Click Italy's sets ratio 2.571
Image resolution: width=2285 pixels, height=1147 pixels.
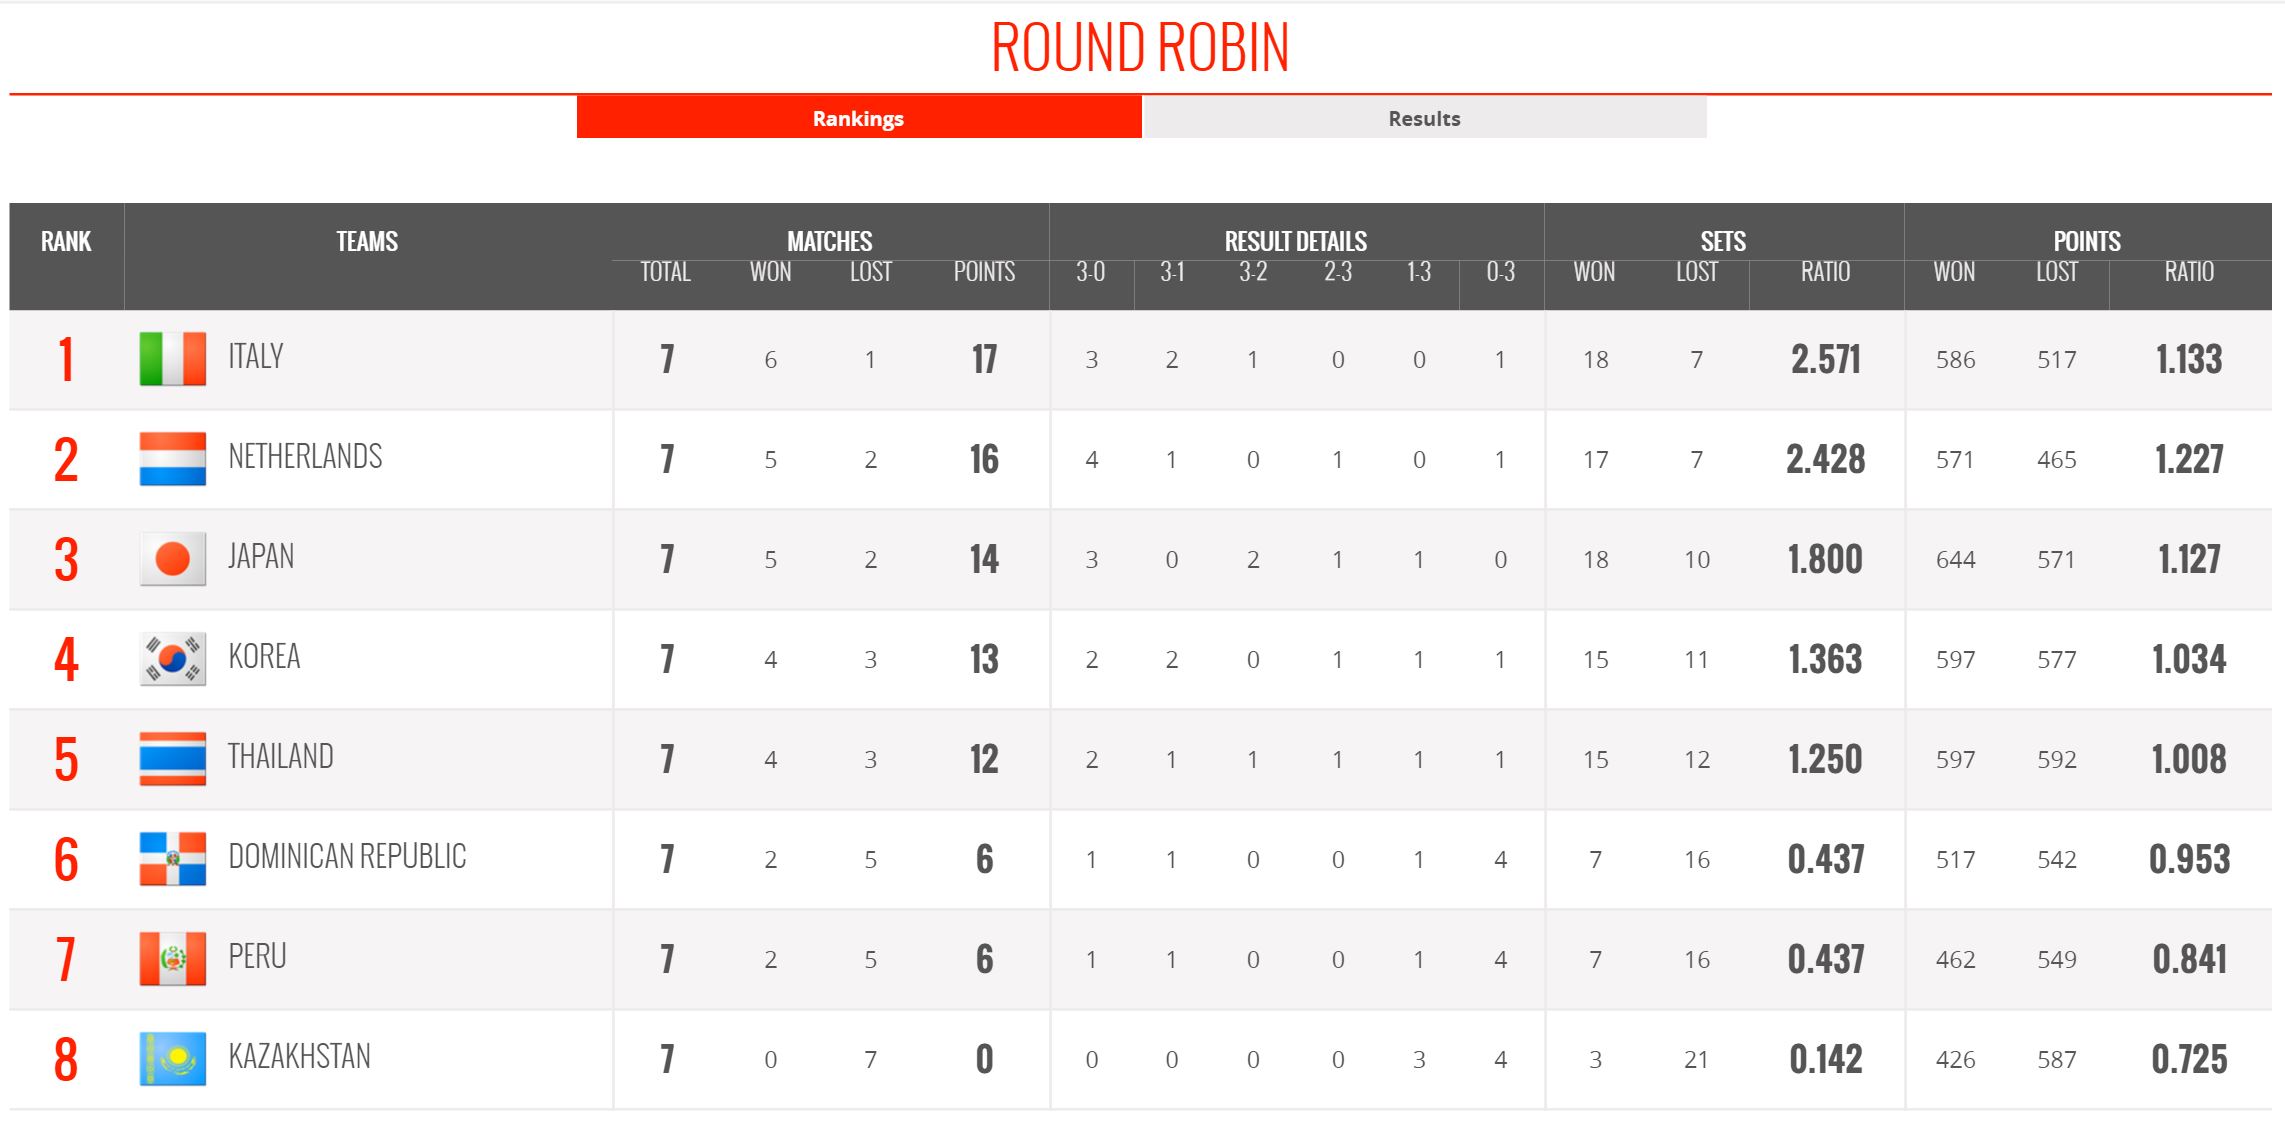pyautogui.click(x=1826, y=359)
